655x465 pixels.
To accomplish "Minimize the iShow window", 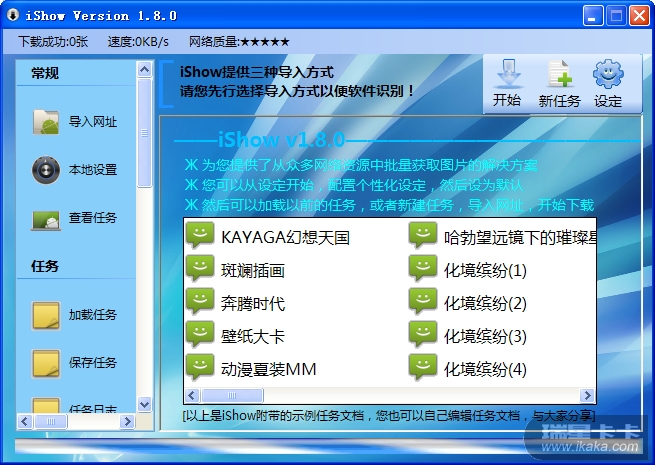I will click(593, 17).
